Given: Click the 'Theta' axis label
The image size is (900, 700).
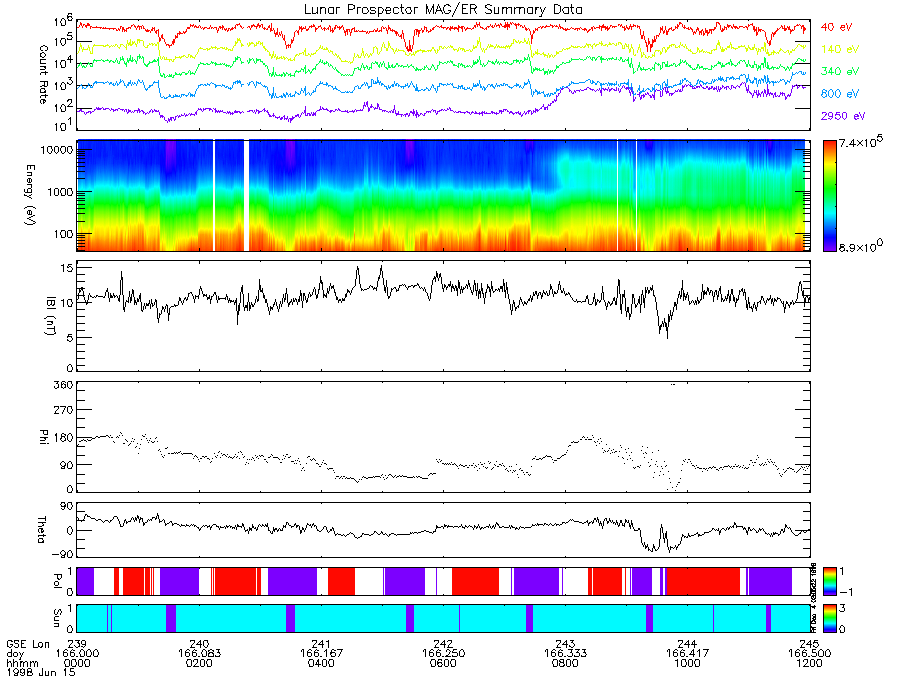Looking at the screenshot, I should pyautogui.click(x=42, y=529).
